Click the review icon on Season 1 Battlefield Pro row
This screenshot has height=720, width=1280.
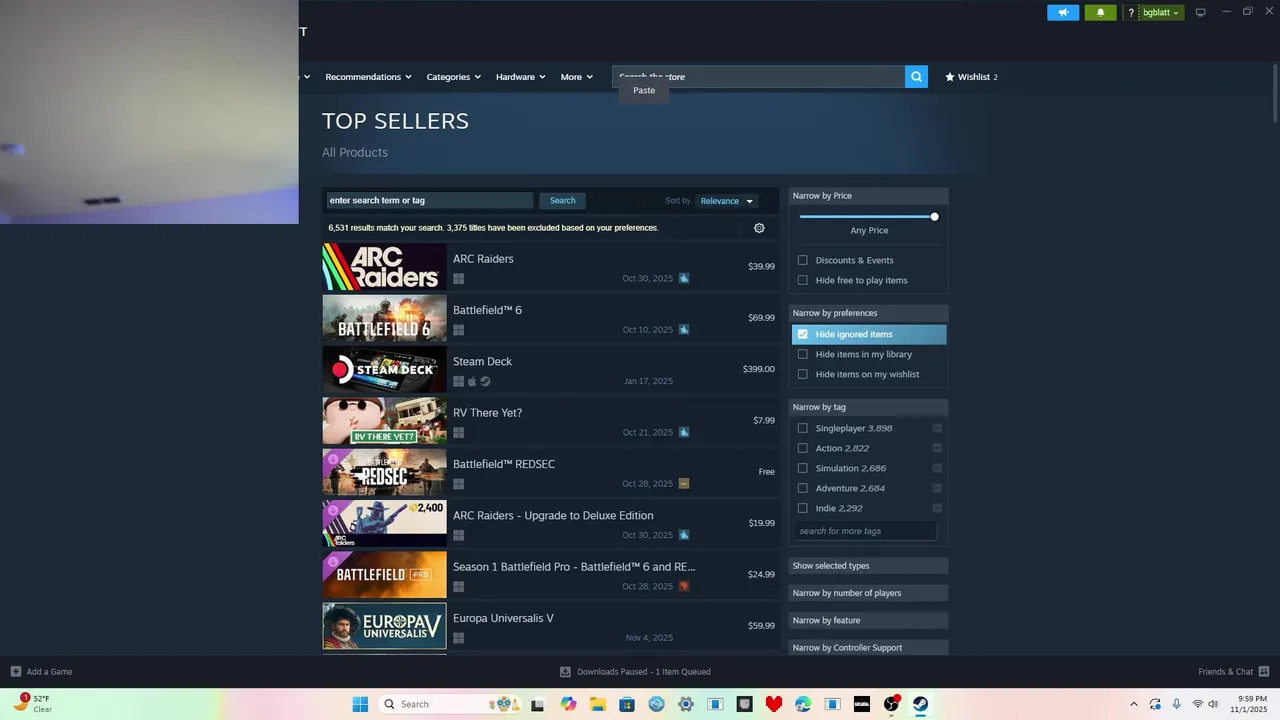point(684,586)
